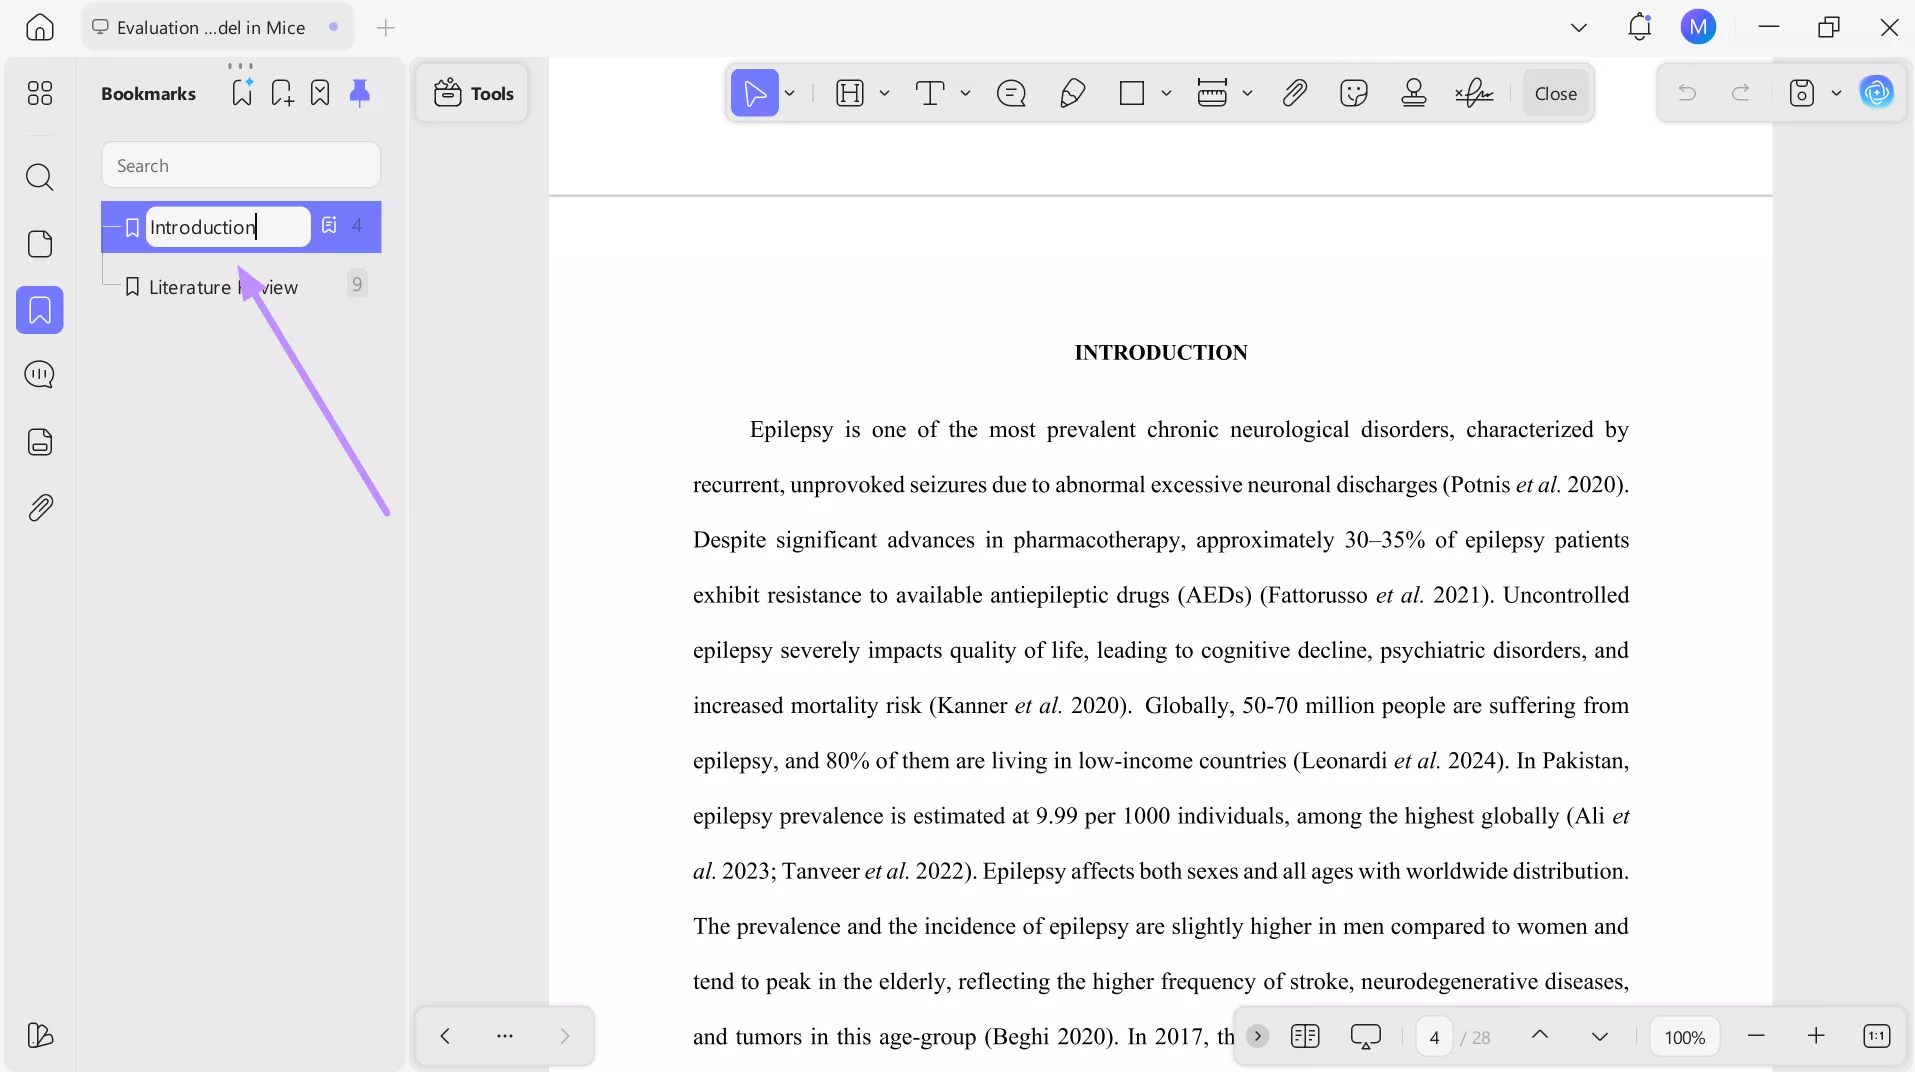Viewport: 1915px width, 1072px height.
Task: Open the attachments paperclip in left sidebar
Action: point(40,508)
